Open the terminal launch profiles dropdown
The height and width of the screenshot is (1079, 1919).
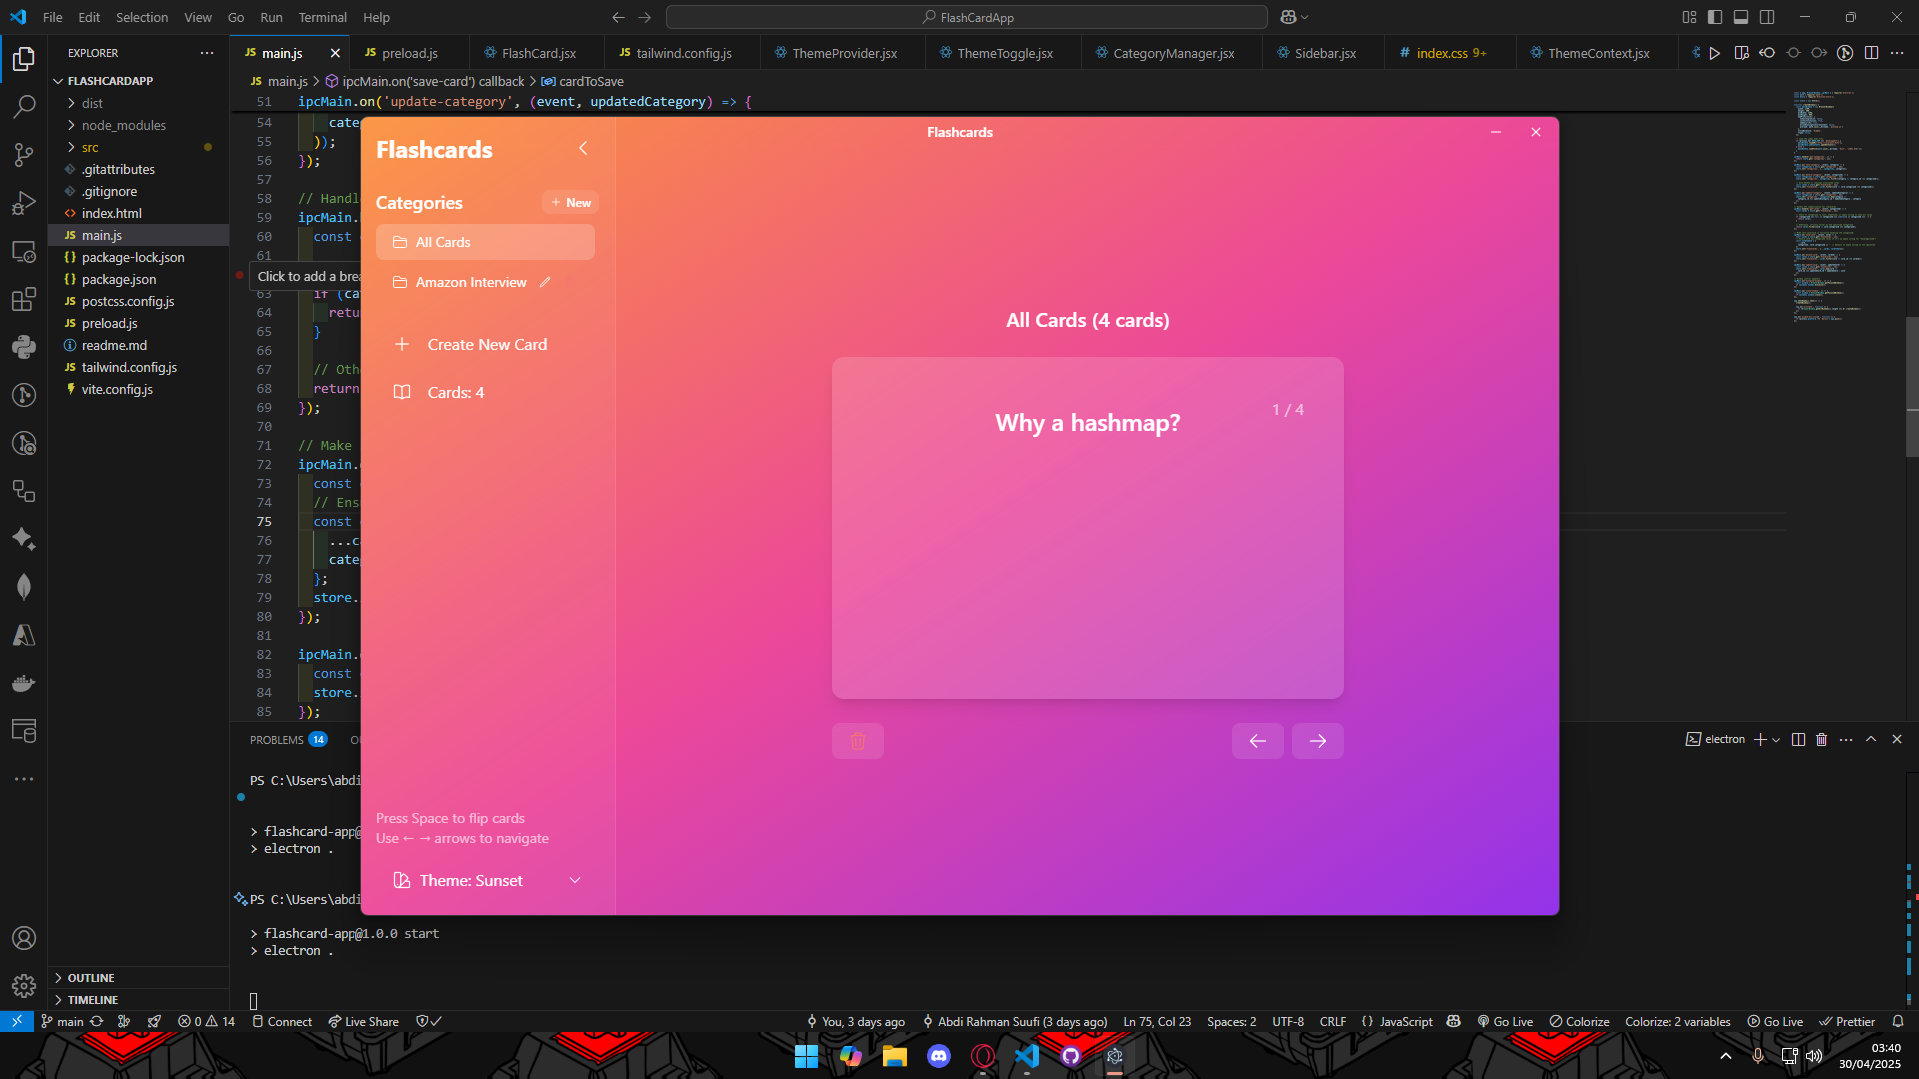(x=1776, y=739)
